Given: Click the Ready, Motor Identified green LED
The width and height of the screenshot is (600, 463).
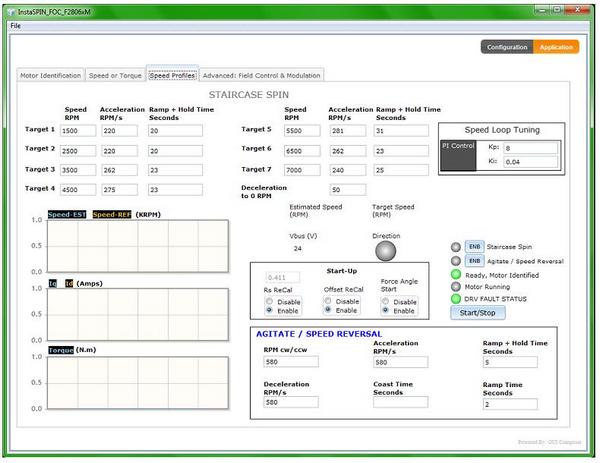Looking at the screenshot, I should [456, 274].
